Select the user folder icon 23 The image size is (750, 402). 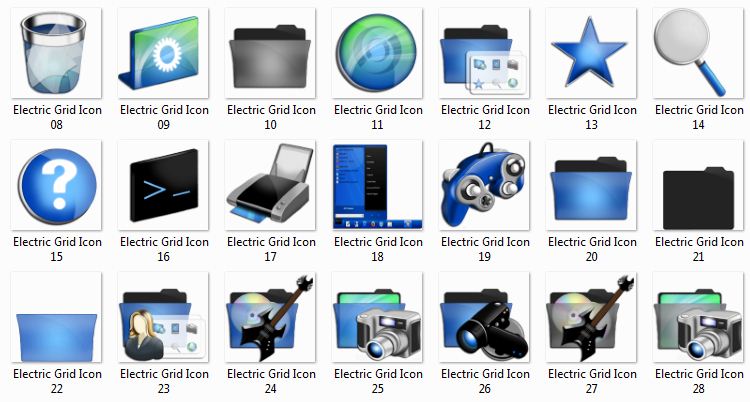pos(164,317)
